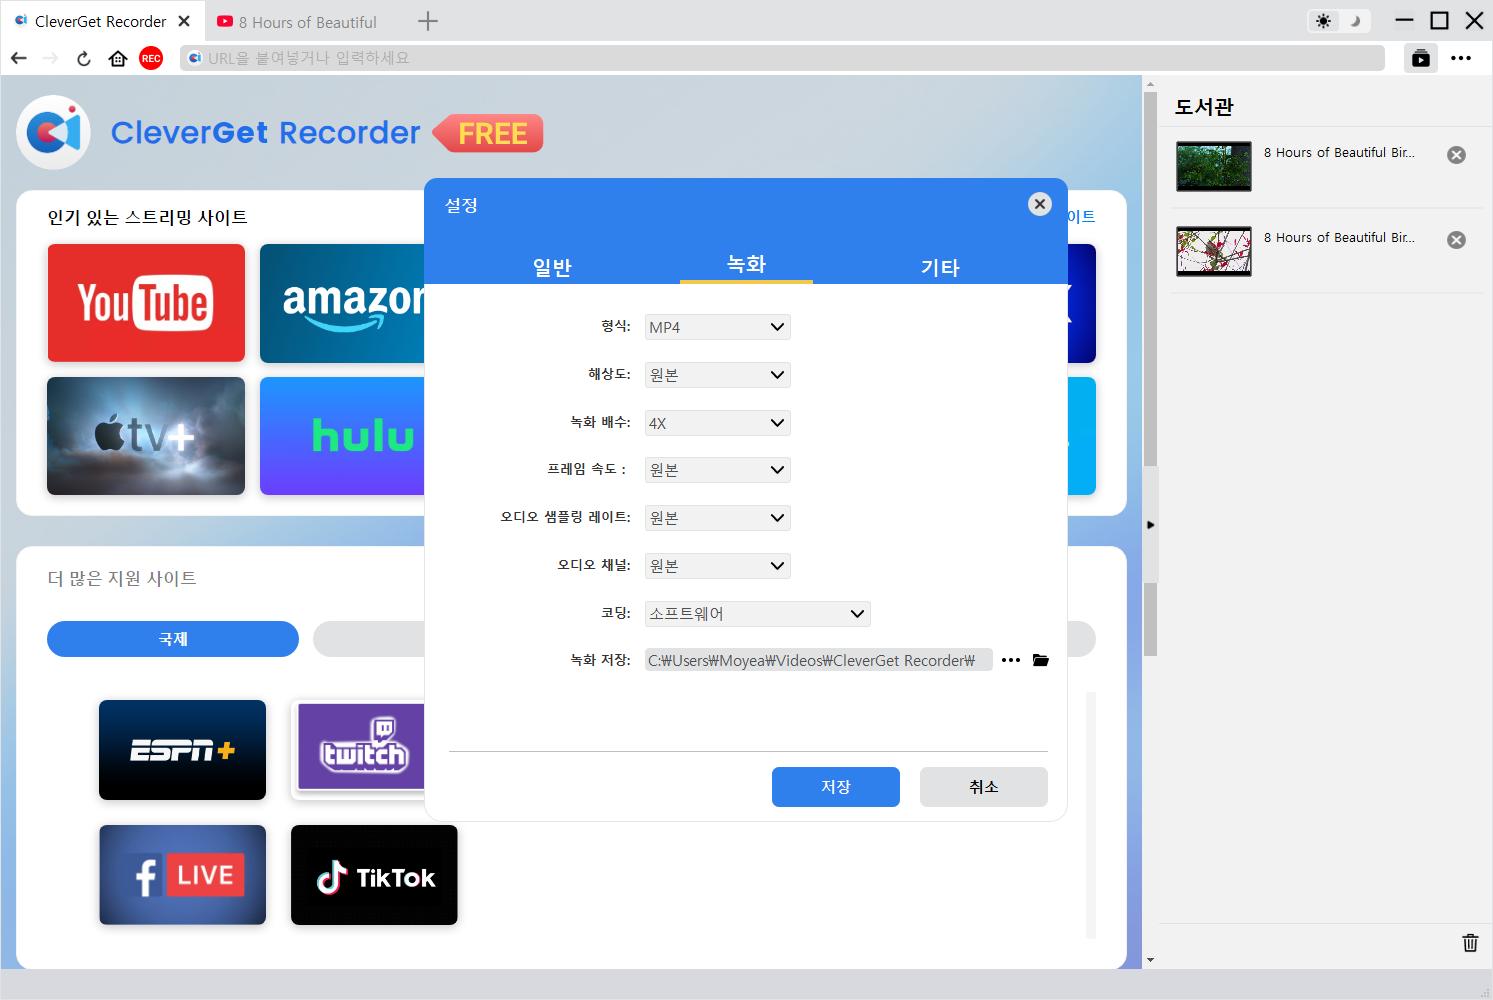Close the settings dialog with X

(x=1040, y=204)
